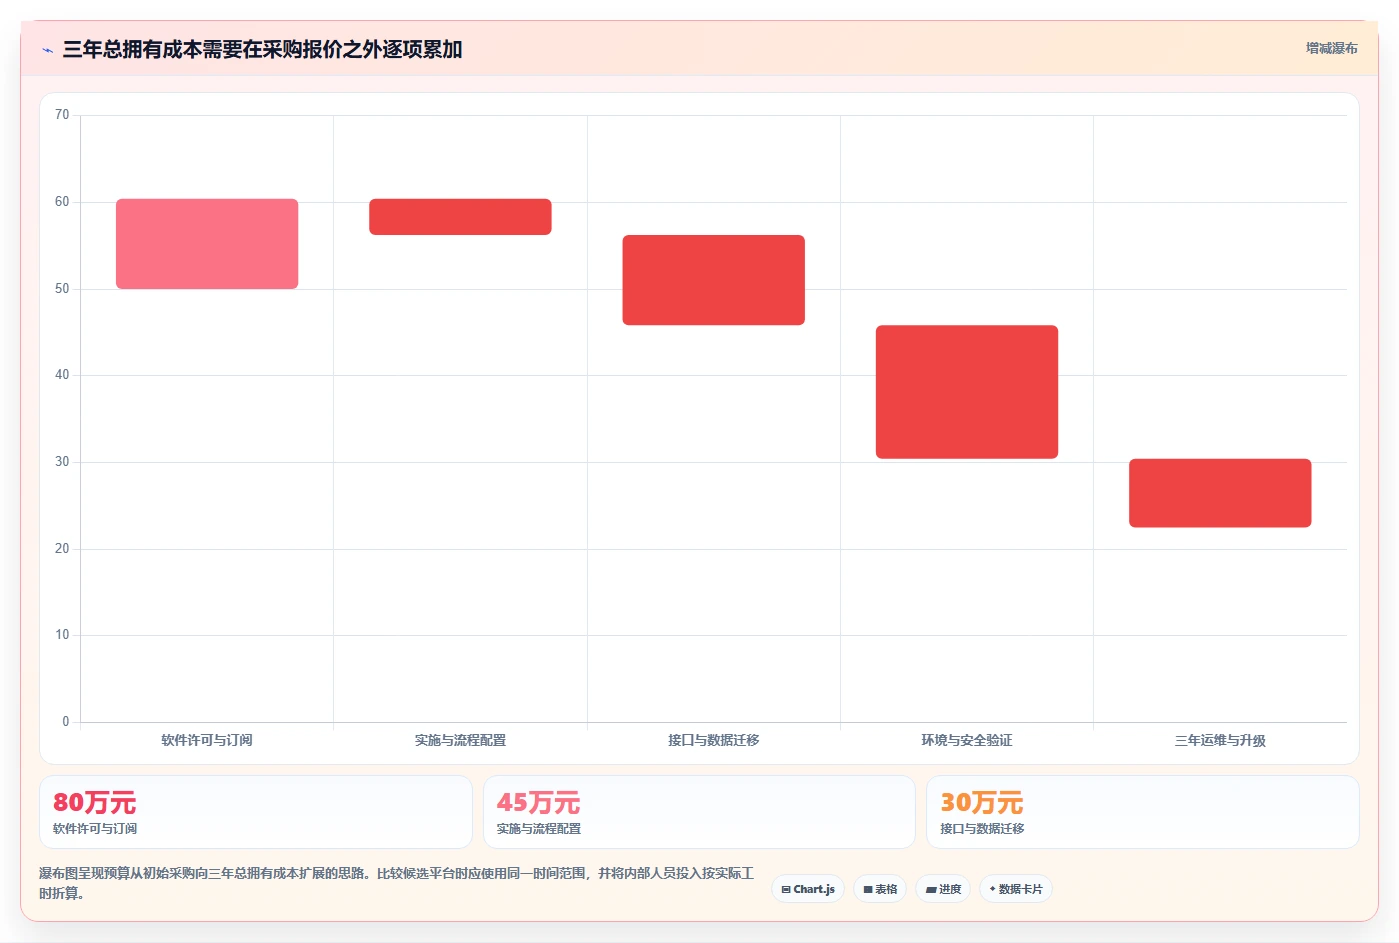Click the 接口与数据迁移 waterfall bar
The height and width of the screenshot is (943, 1399).
(713, 280)
